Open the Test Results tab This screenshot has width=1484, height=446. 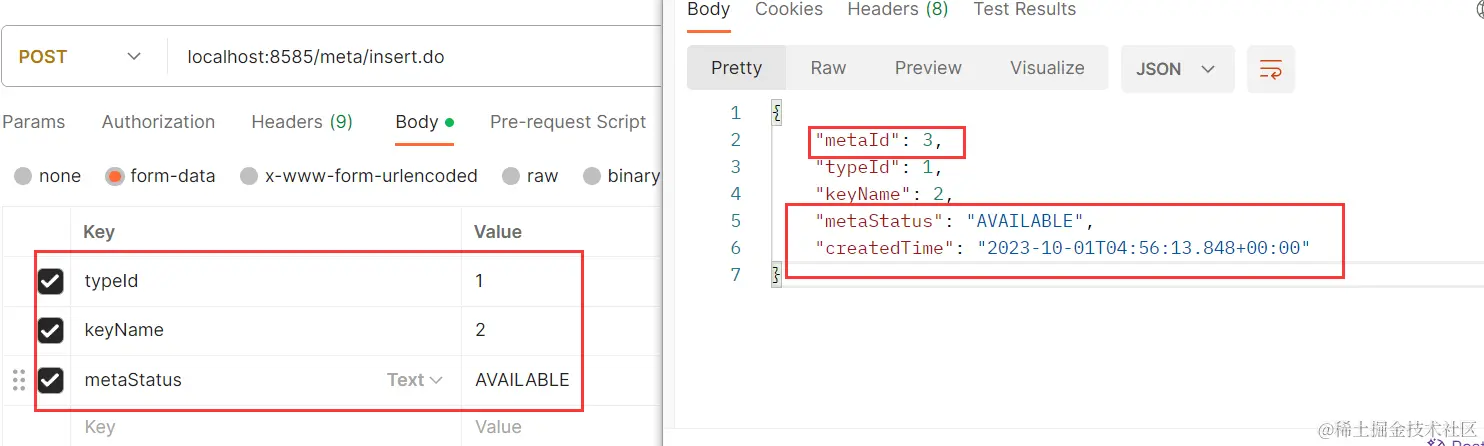[x=1025, y=10]
